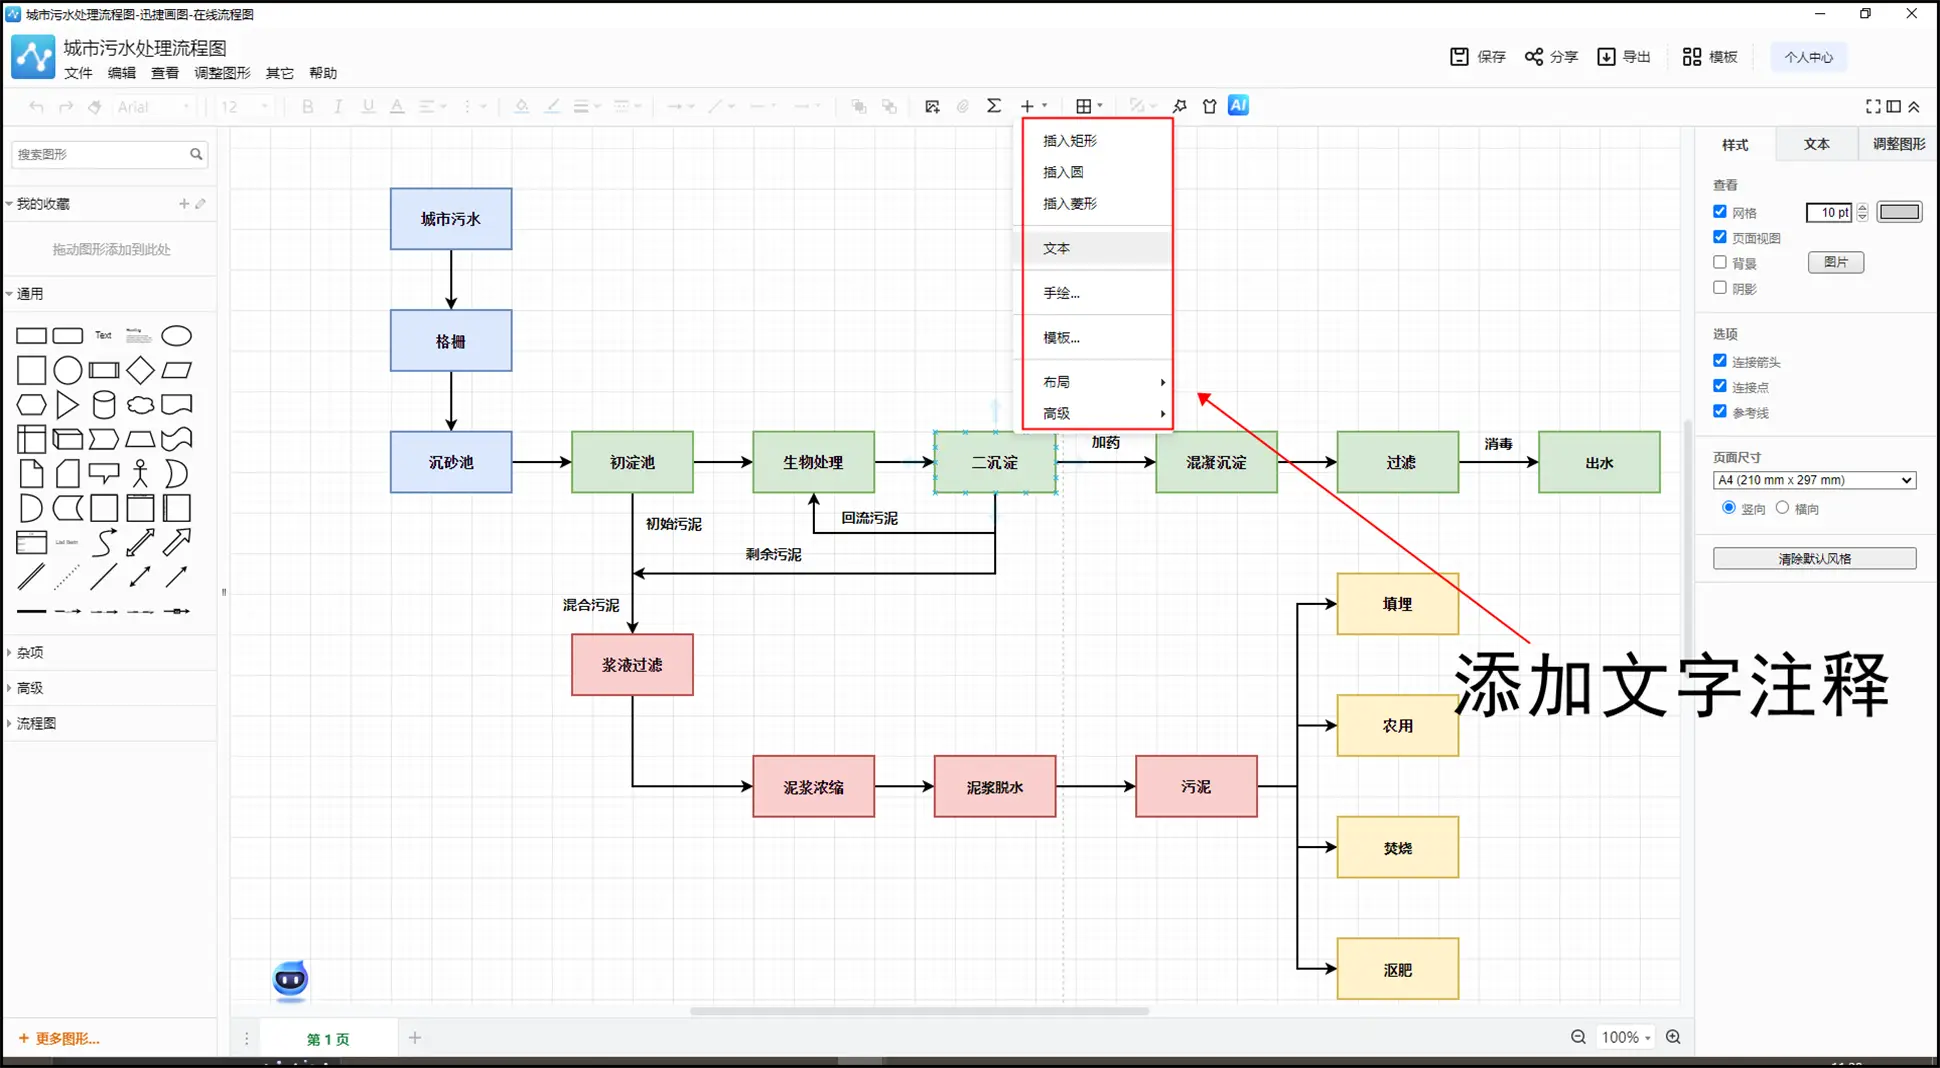Click the pin icon in the toolbar
1940x1068 pixels.
1180,106
